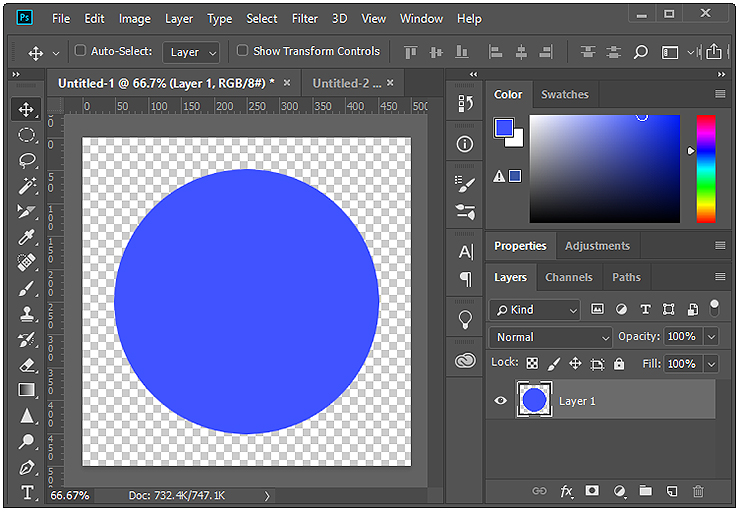Image resolution: width=740 pixels, height=512 pixels.
Task: Open the Auto-Select Layer dropdown
Action: coord(191,52)
